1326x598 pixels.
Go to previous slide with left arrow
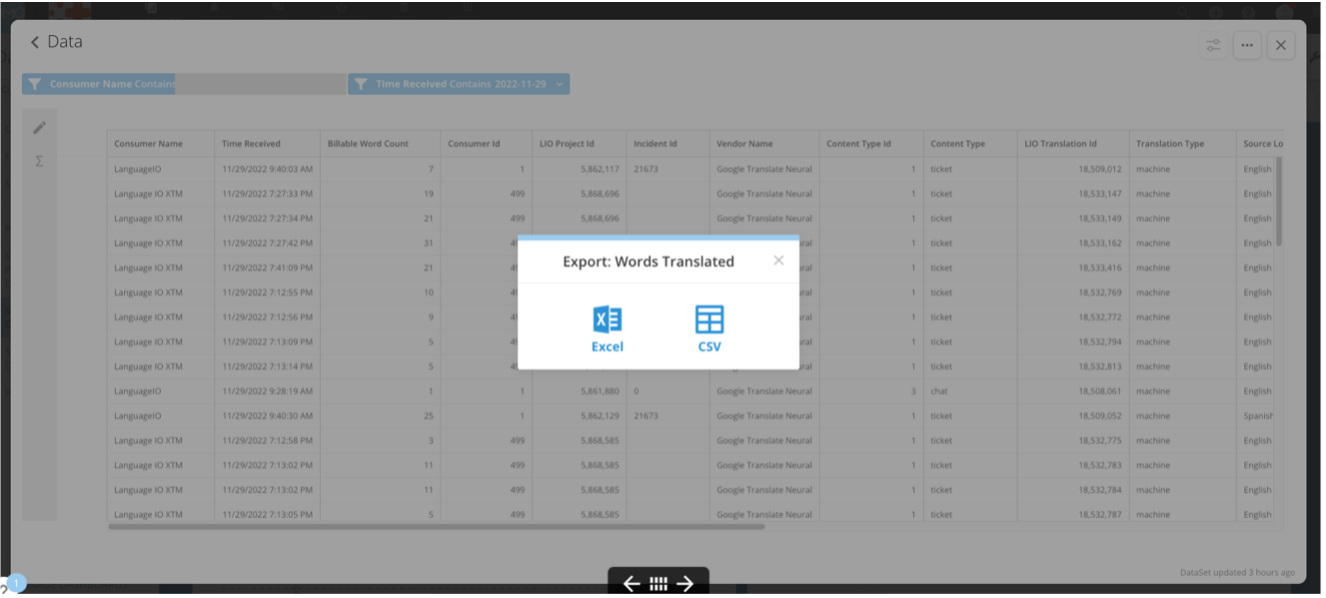click(x=631, y=584)
